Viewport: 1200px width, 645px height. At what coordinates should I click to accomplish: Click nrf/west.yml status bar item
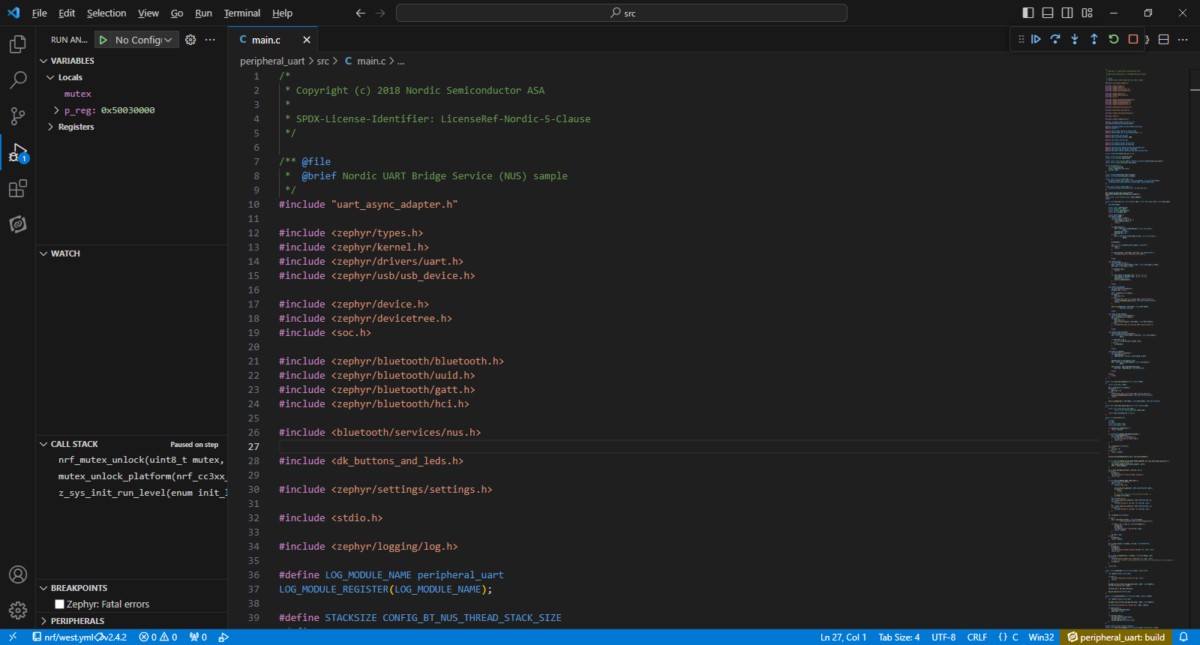(x=81, y=637)
